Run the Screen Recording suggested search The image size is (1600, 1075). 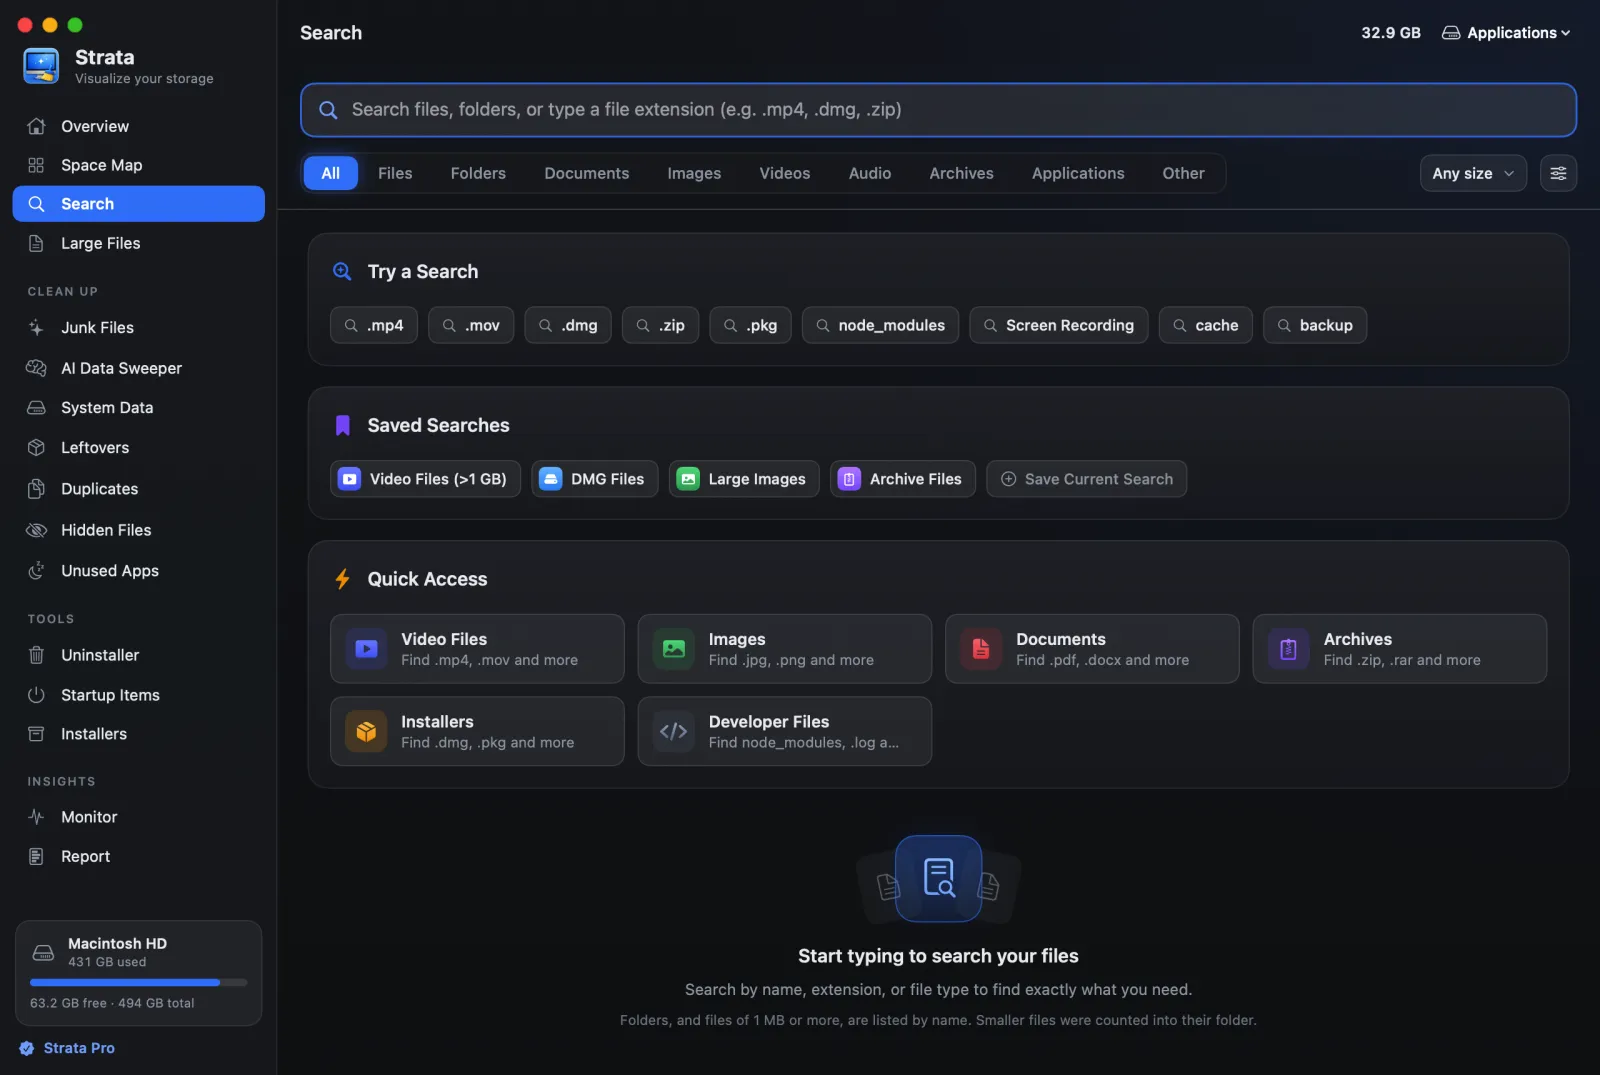tap(1059, 325)
